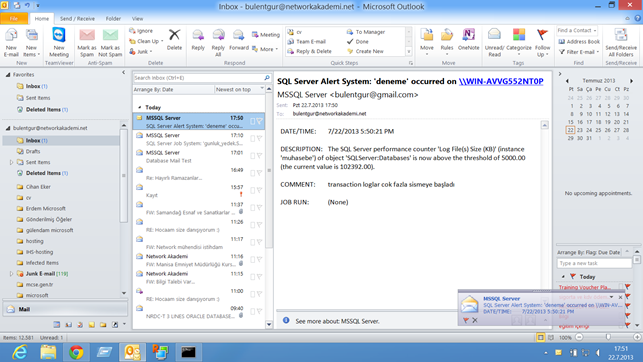Create New quick step
The image size is (643, 362).
pyautogui.click(x=365, y=51)
